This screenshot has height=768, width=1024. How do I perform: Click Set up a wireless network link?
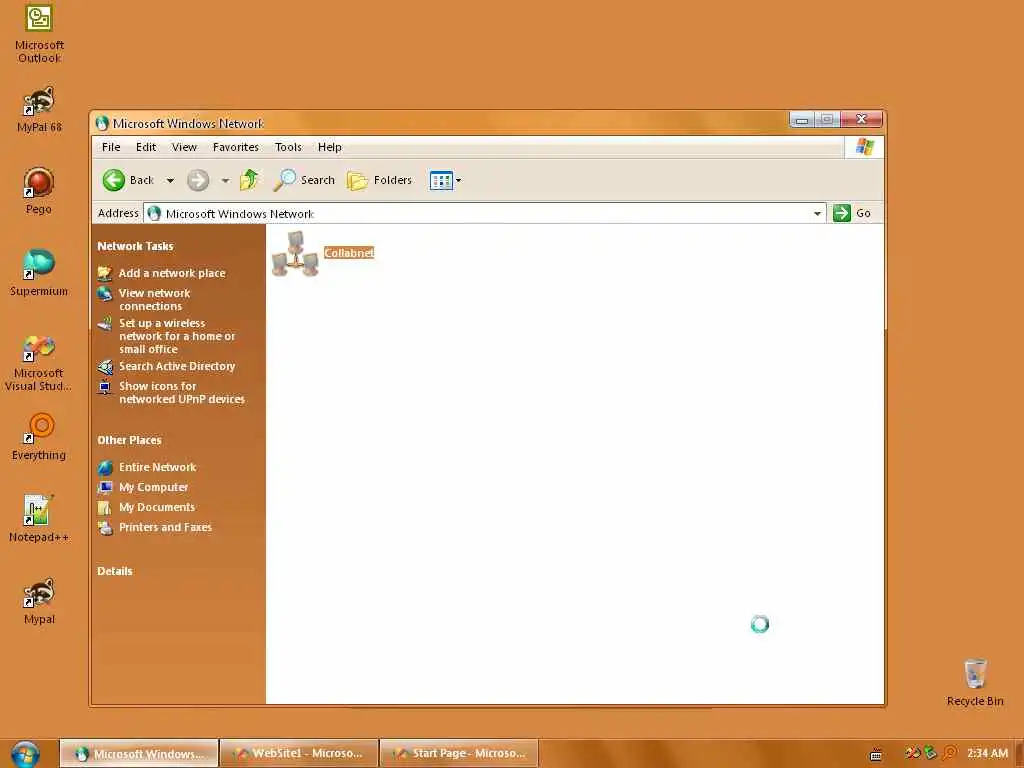(x=177, y=336)
